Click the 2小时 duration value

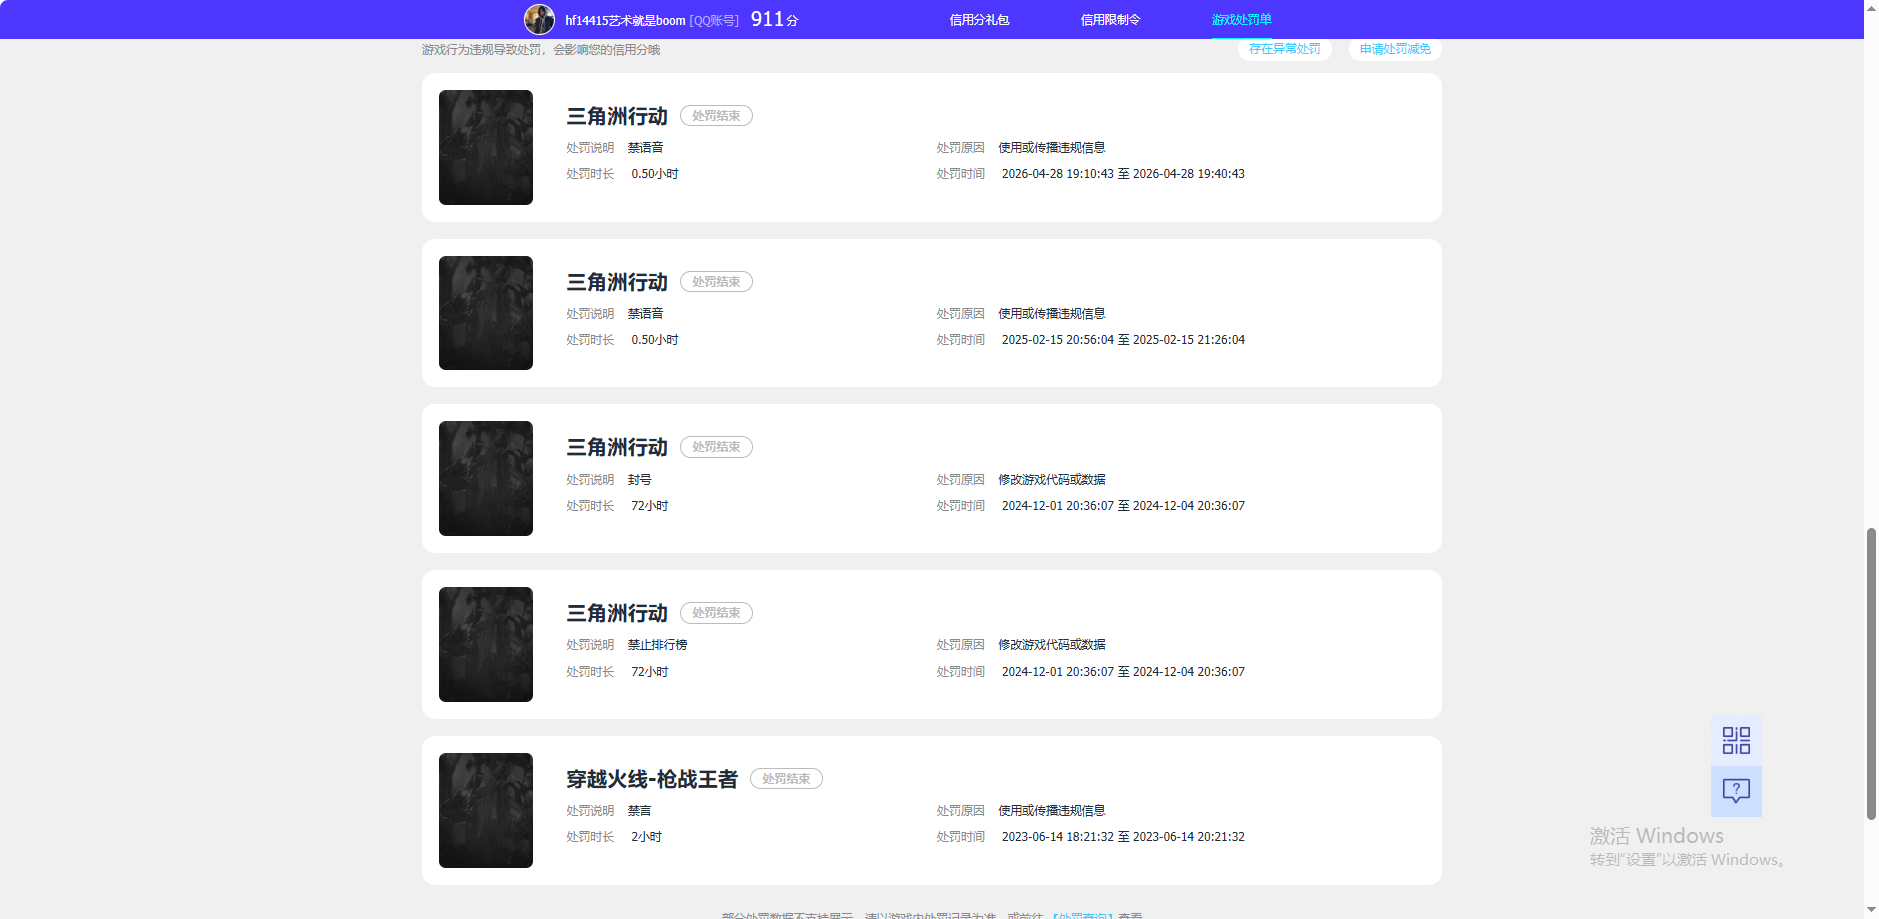(x=646, y=837)
